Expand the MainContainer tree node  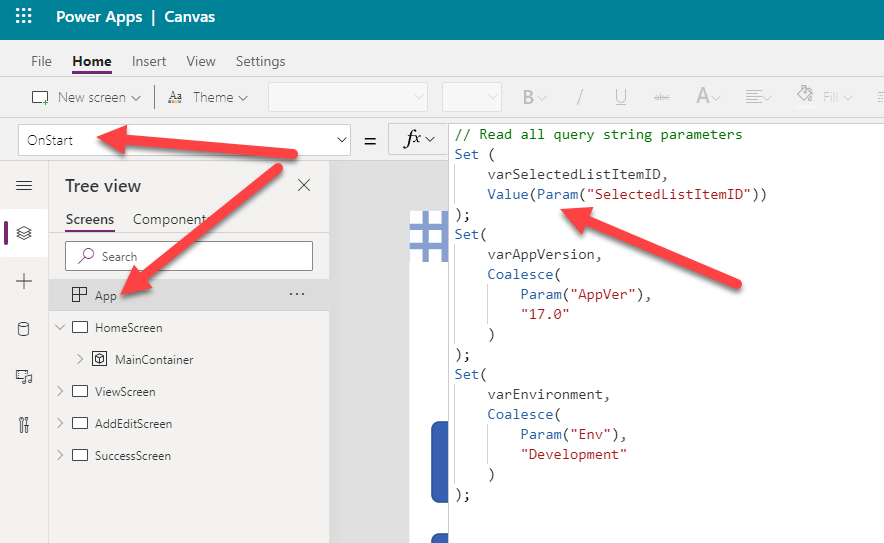tap(80, 359)
